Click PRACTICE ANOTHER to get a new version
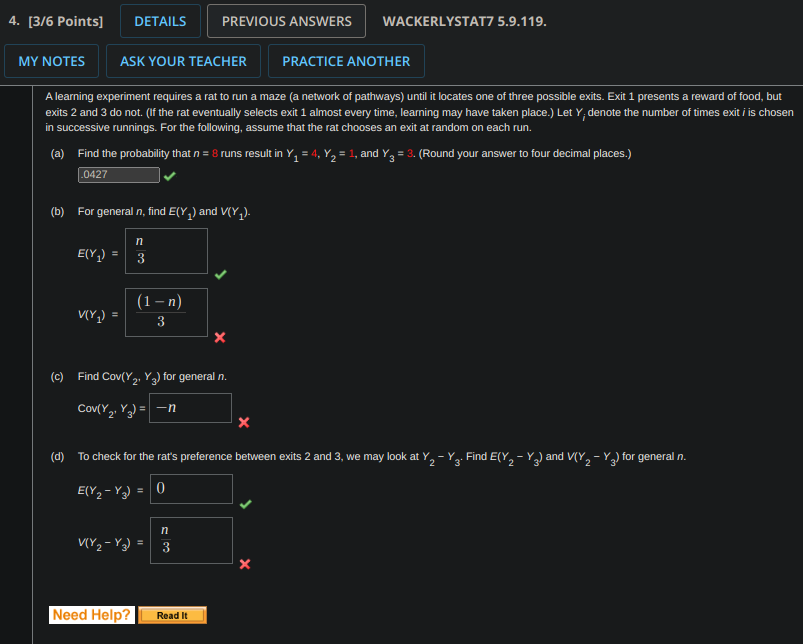 tap(346, 60)
